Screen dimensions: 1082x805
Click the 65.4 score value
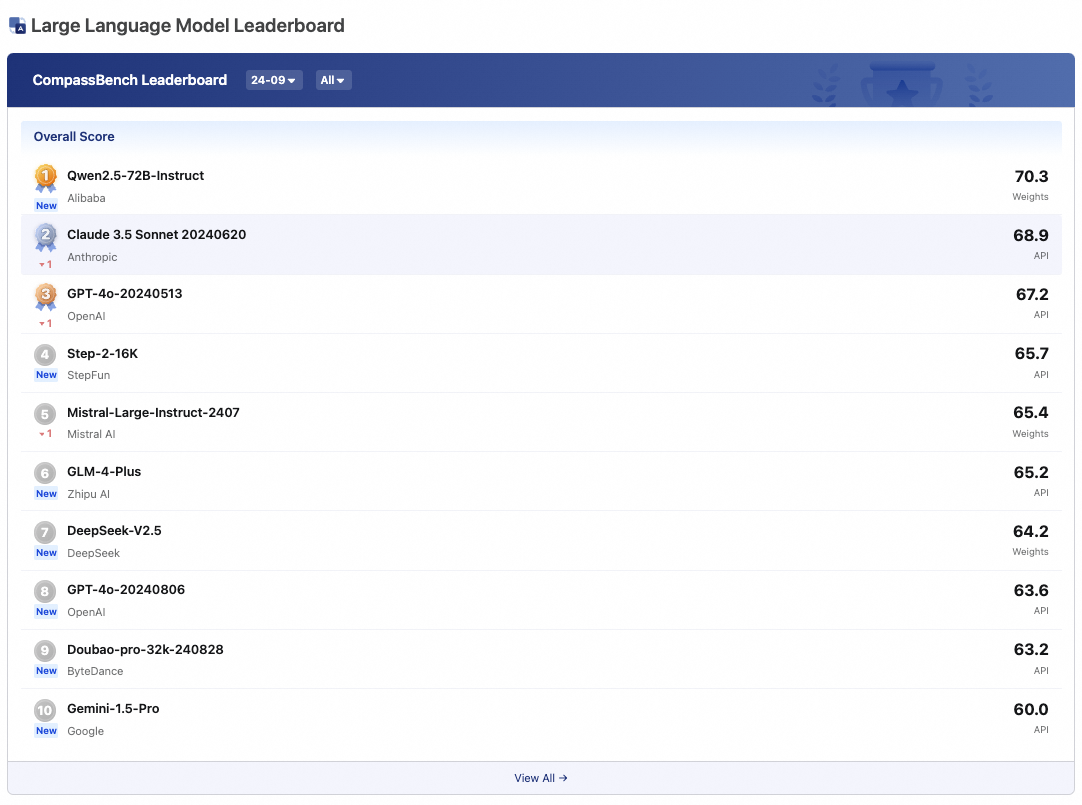(x=1031, y=413)
